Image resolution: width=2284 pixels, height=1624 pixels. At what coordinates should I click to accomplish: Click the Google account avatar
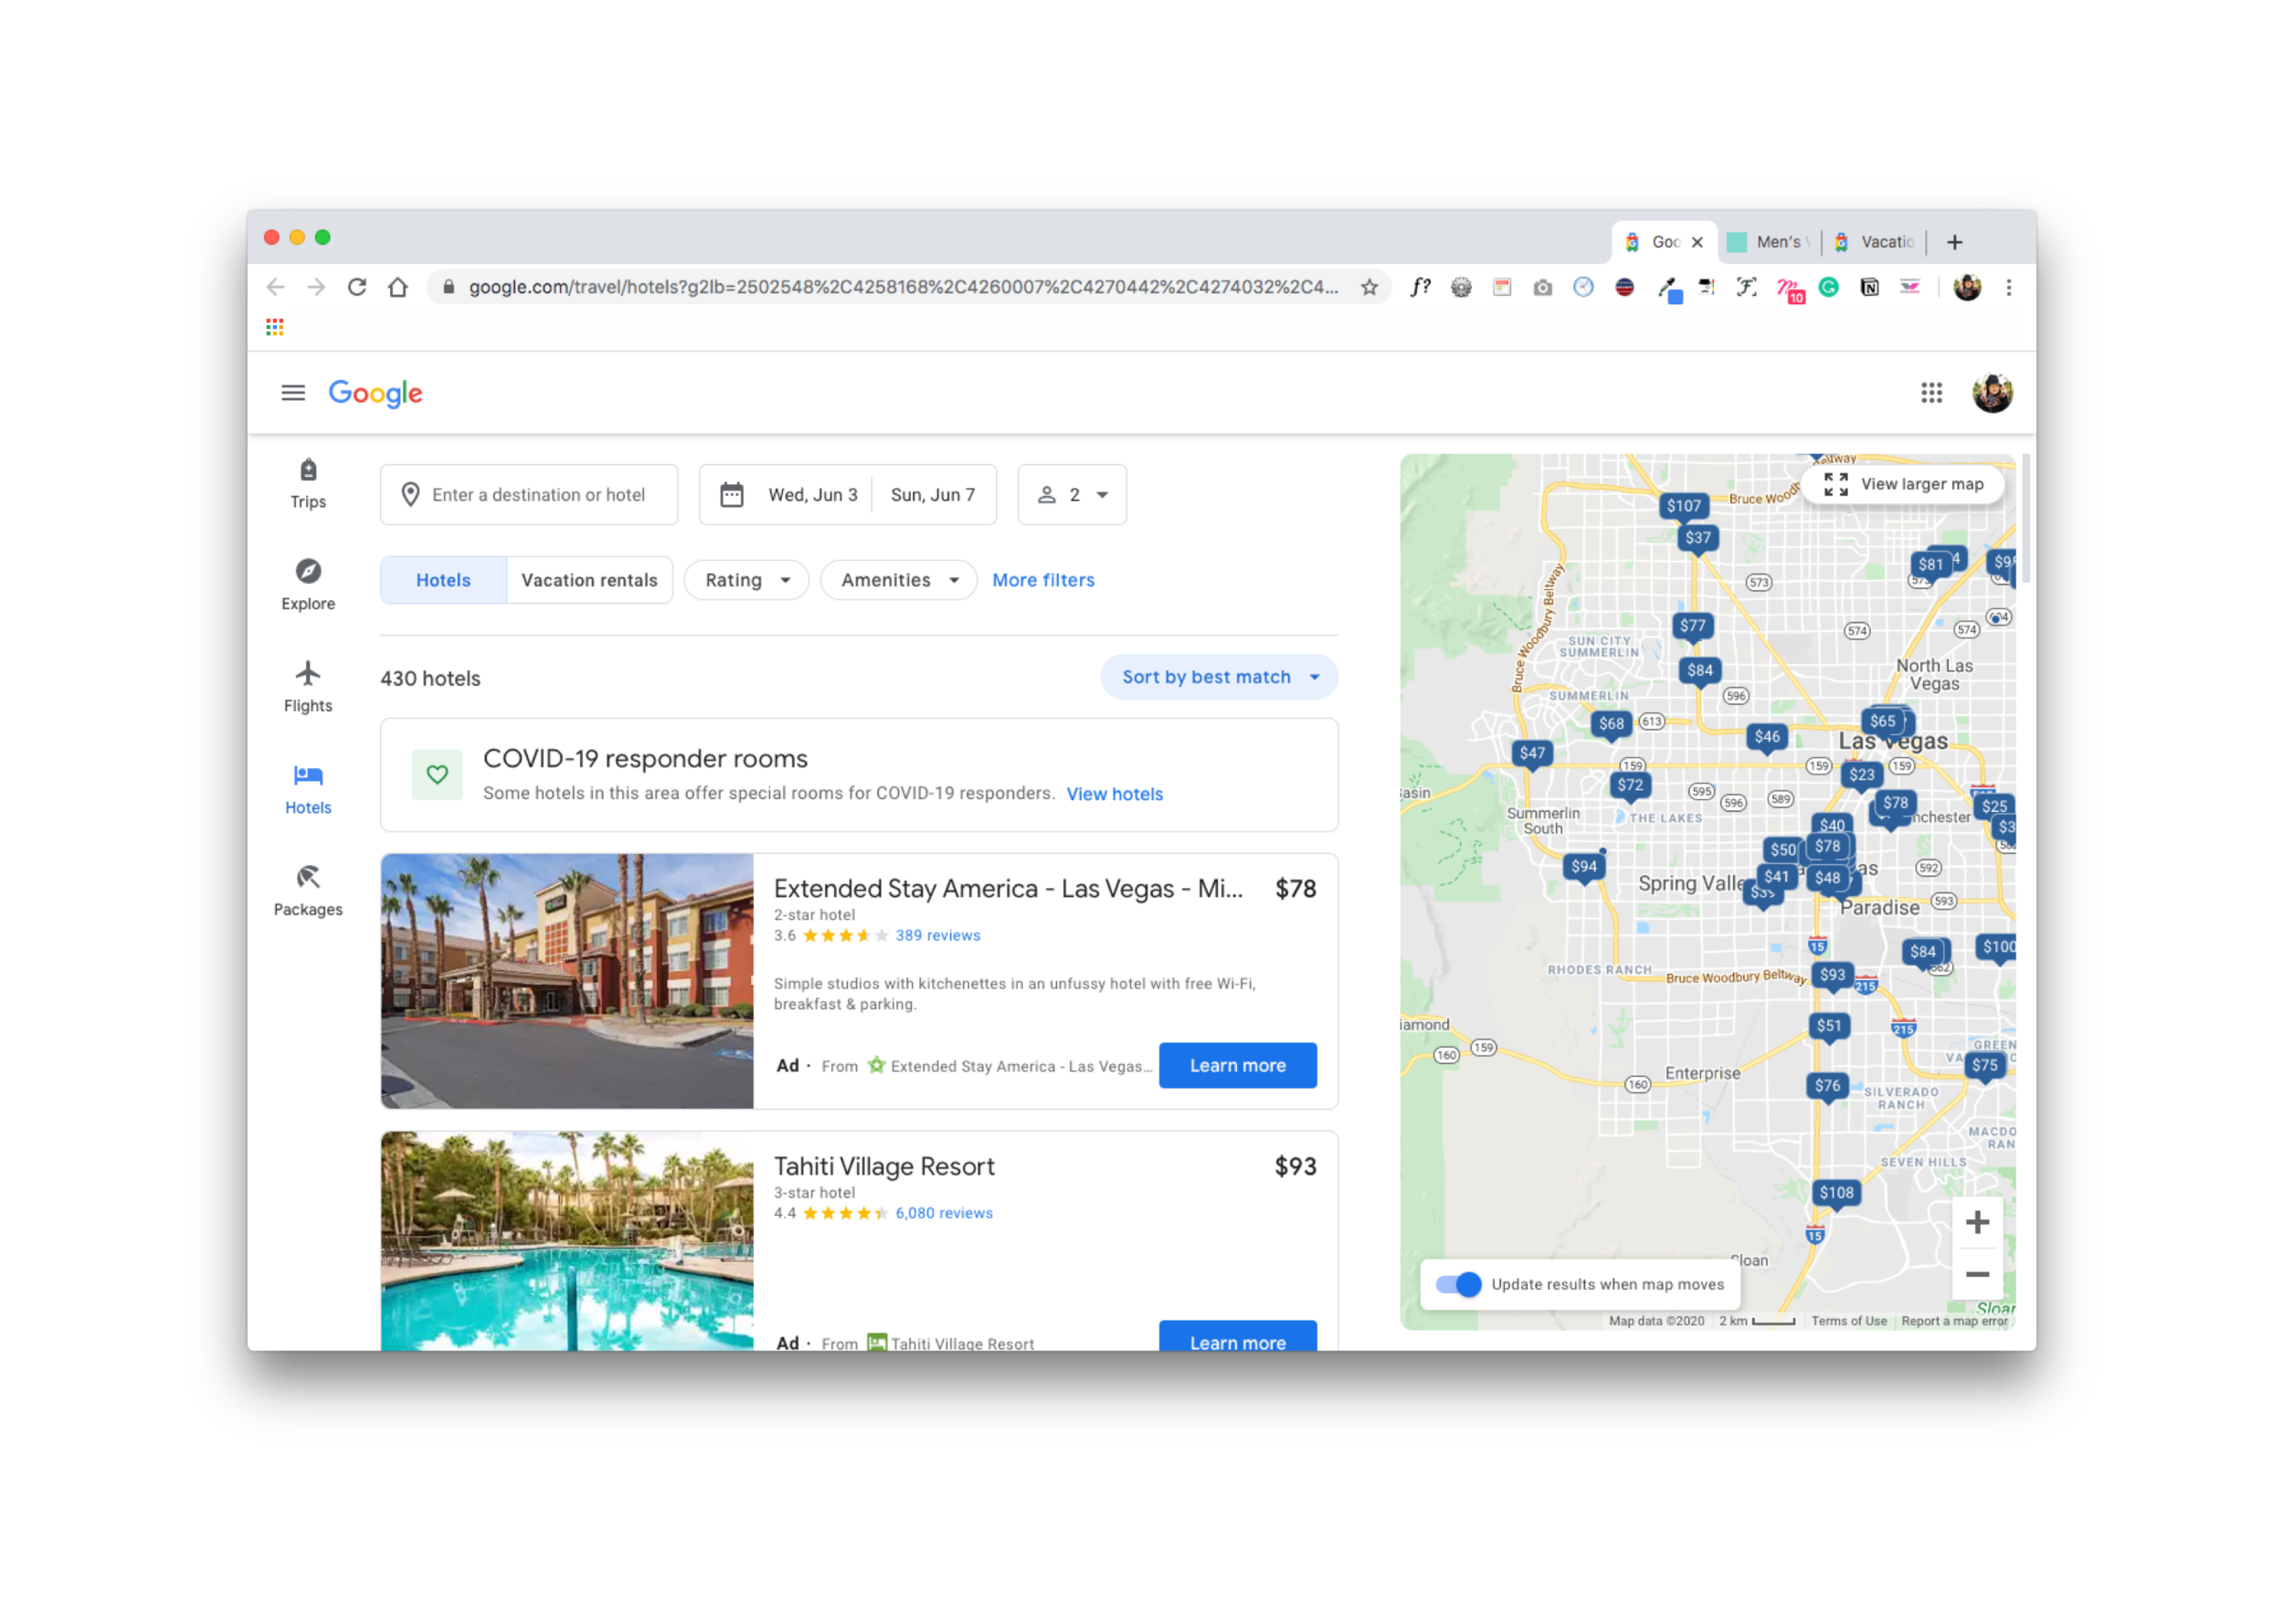point(1991,393)
